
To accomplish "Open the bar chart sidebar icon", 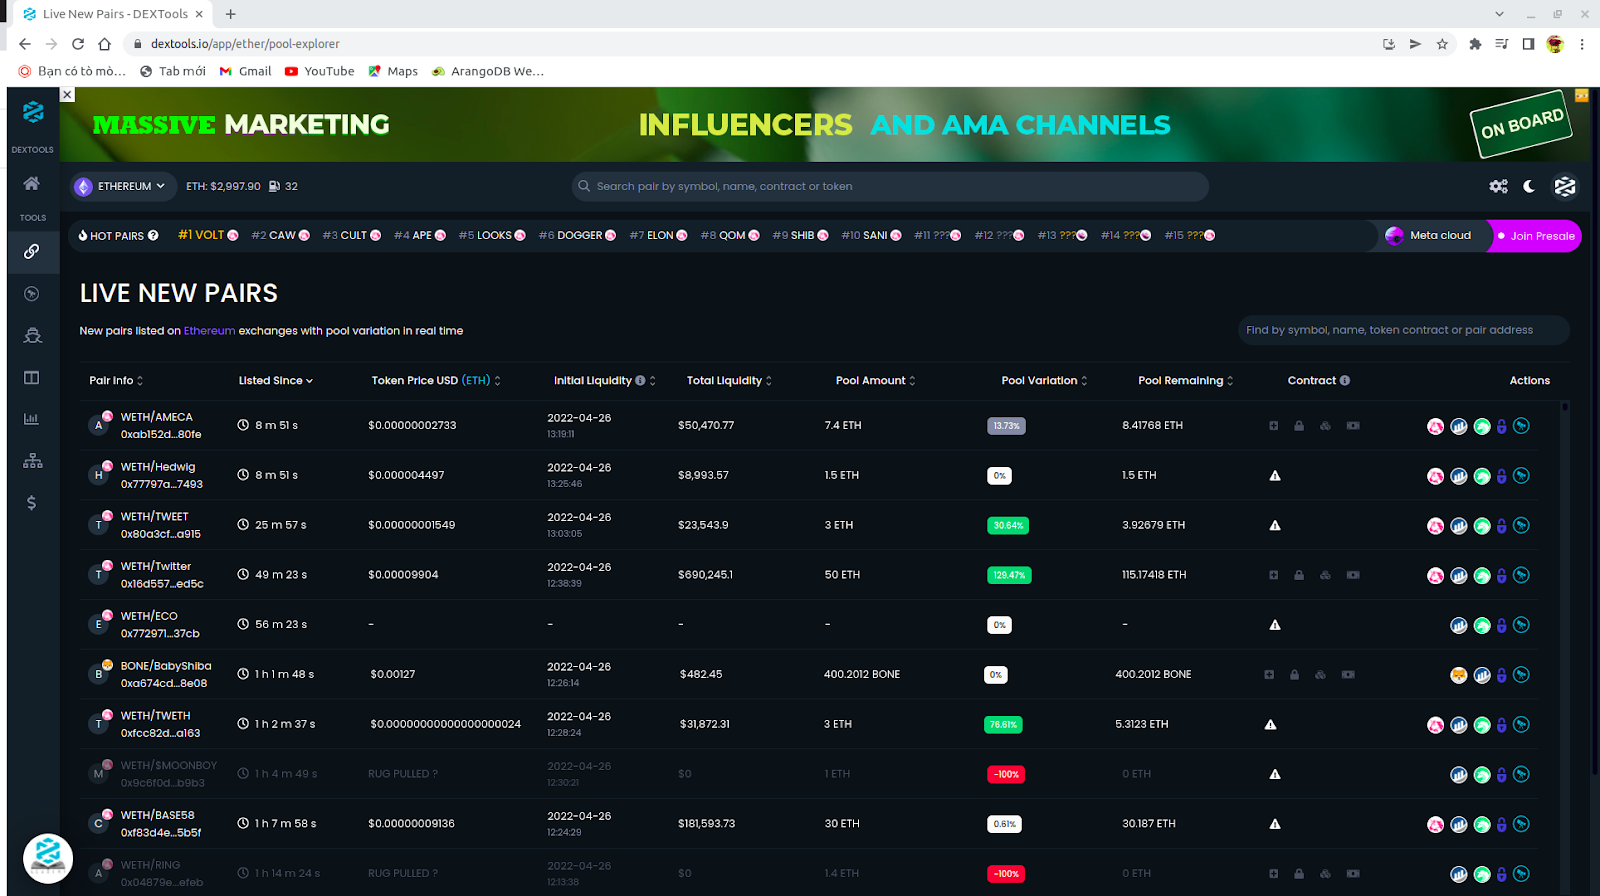I will tap(32, 419).
